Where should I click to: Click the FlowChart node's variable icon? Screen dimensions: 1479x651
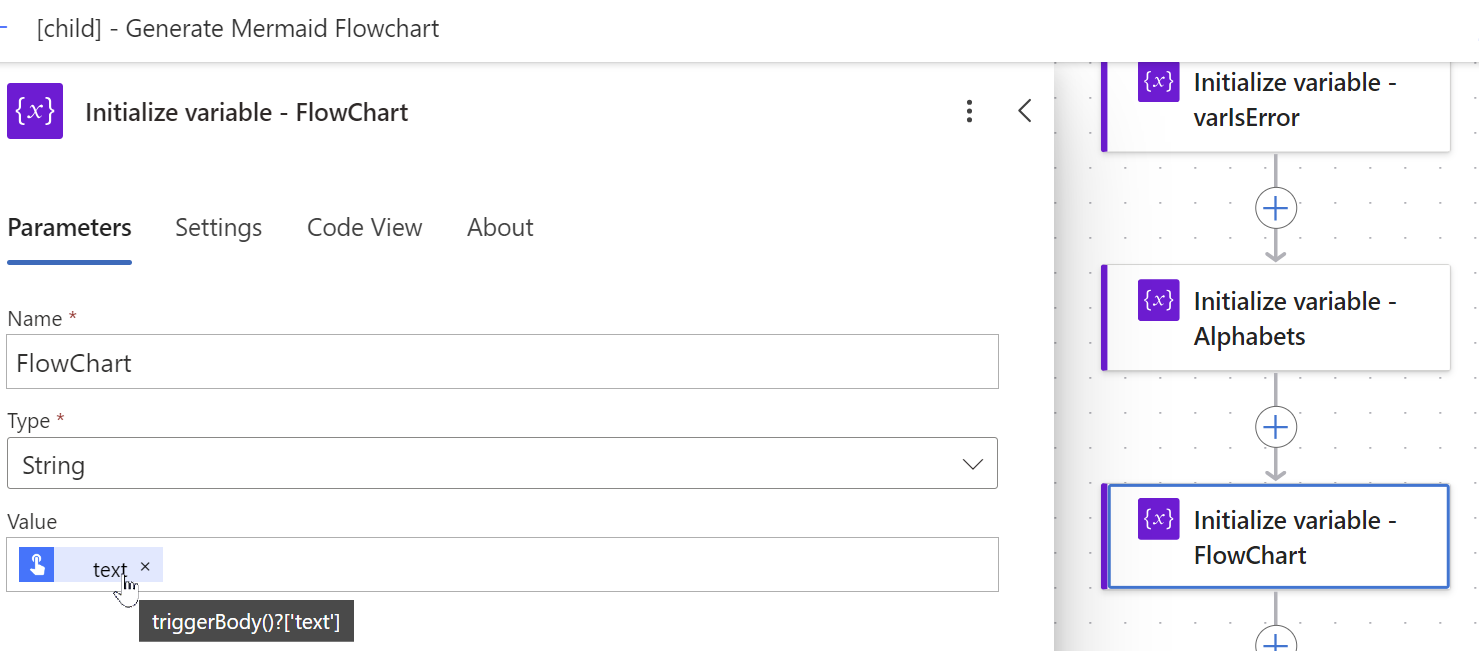click(x=1158, y=519)
